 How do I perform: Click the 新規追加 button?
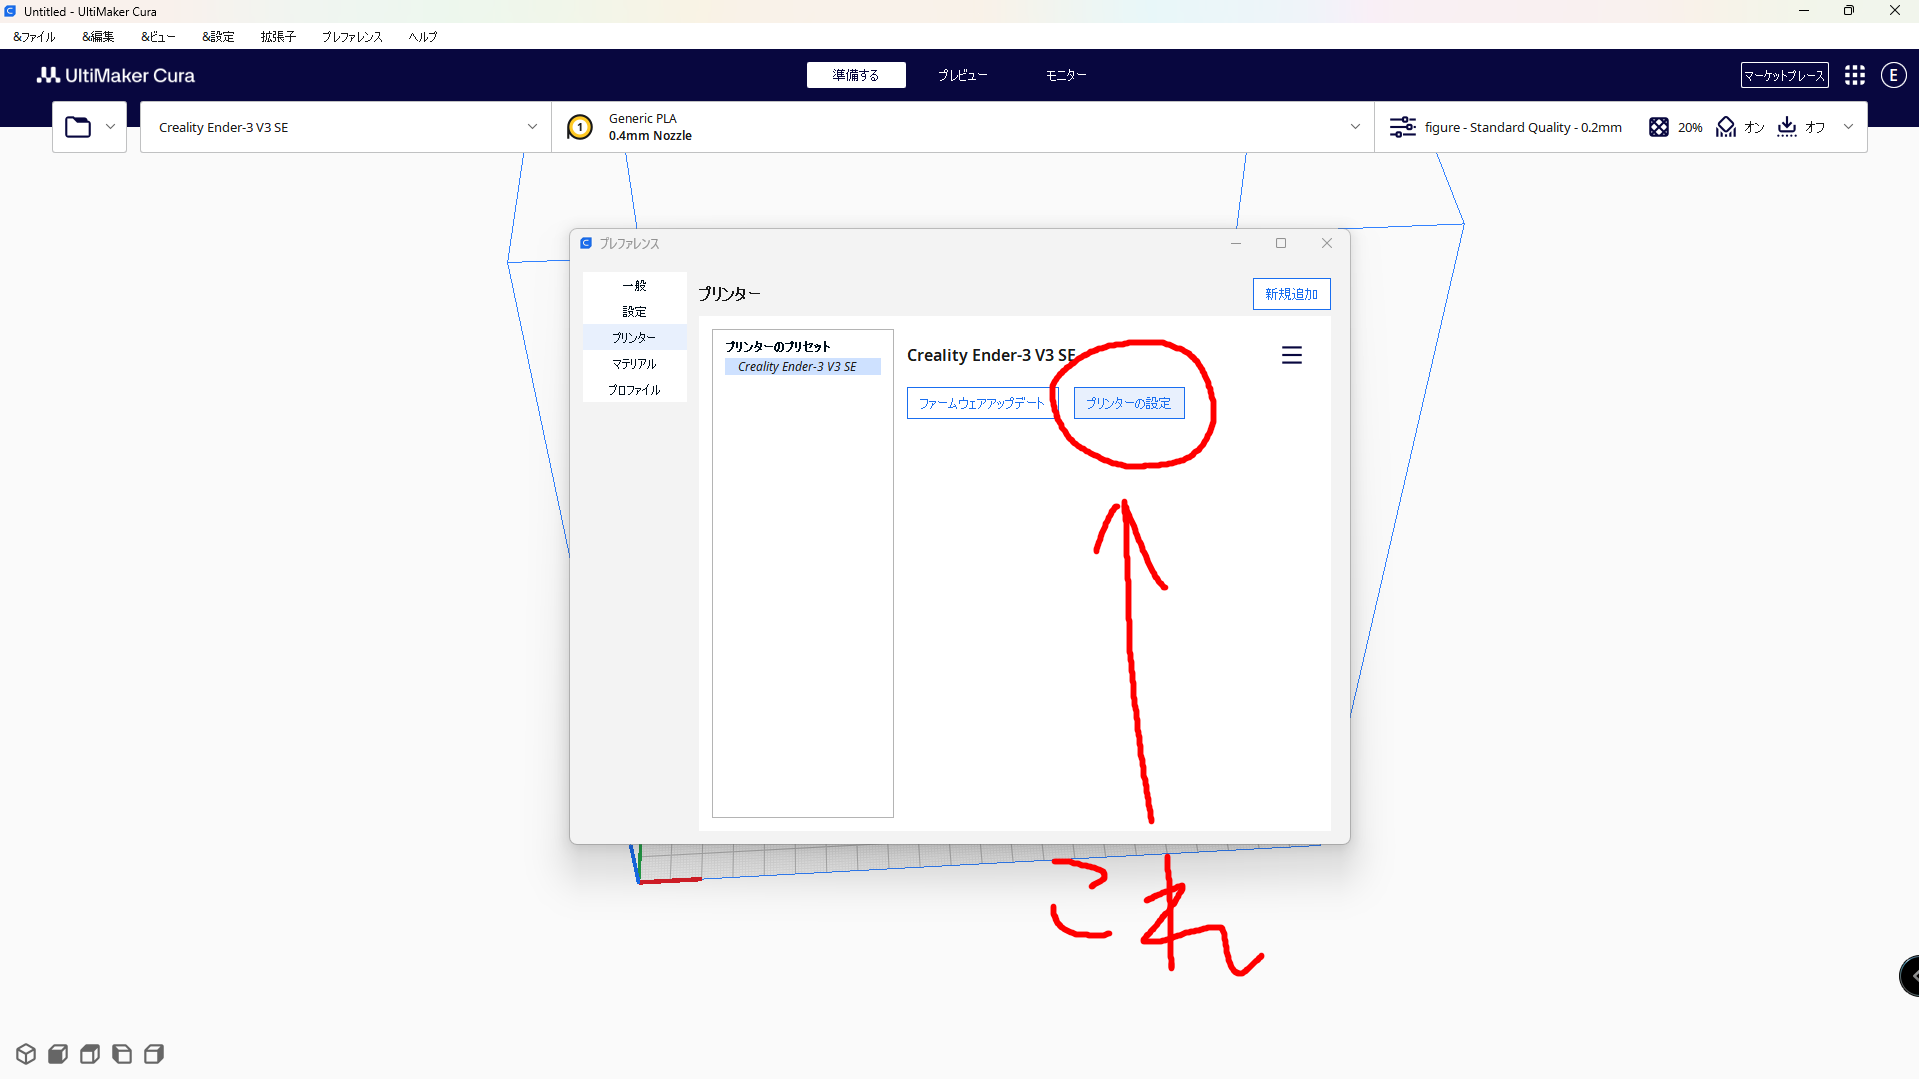[x=1292, y=294]
